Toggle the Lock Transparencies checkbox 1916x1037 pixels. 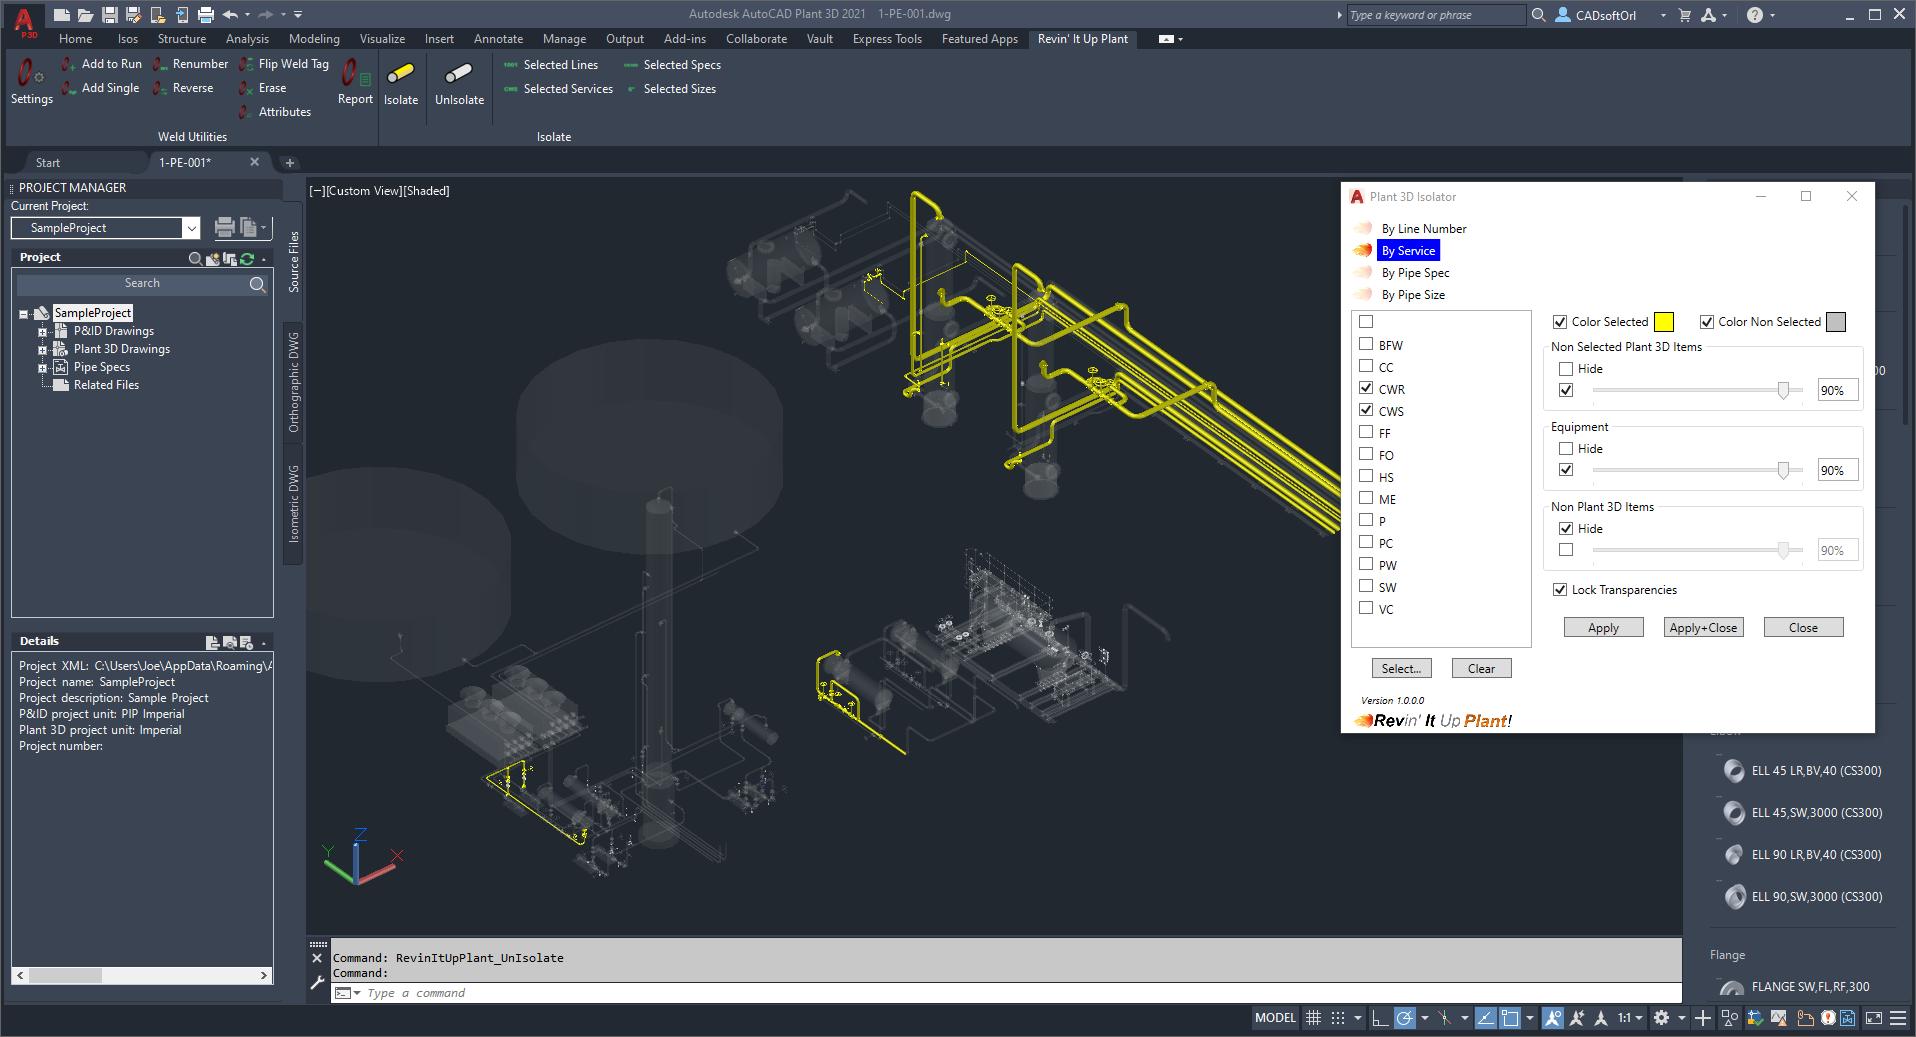click(x=1560, y=590)
